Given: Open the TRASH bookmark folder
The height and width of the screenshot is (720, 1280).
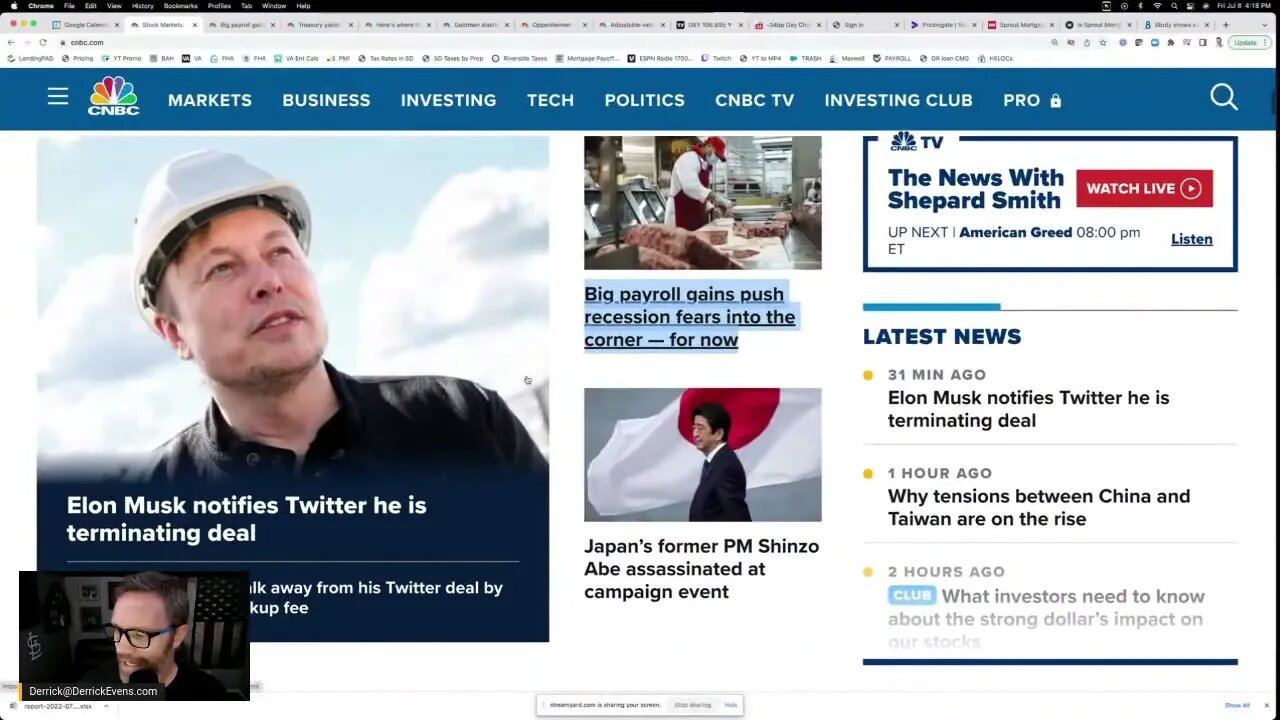Looking at the screenshot, I should pos(806,58).
